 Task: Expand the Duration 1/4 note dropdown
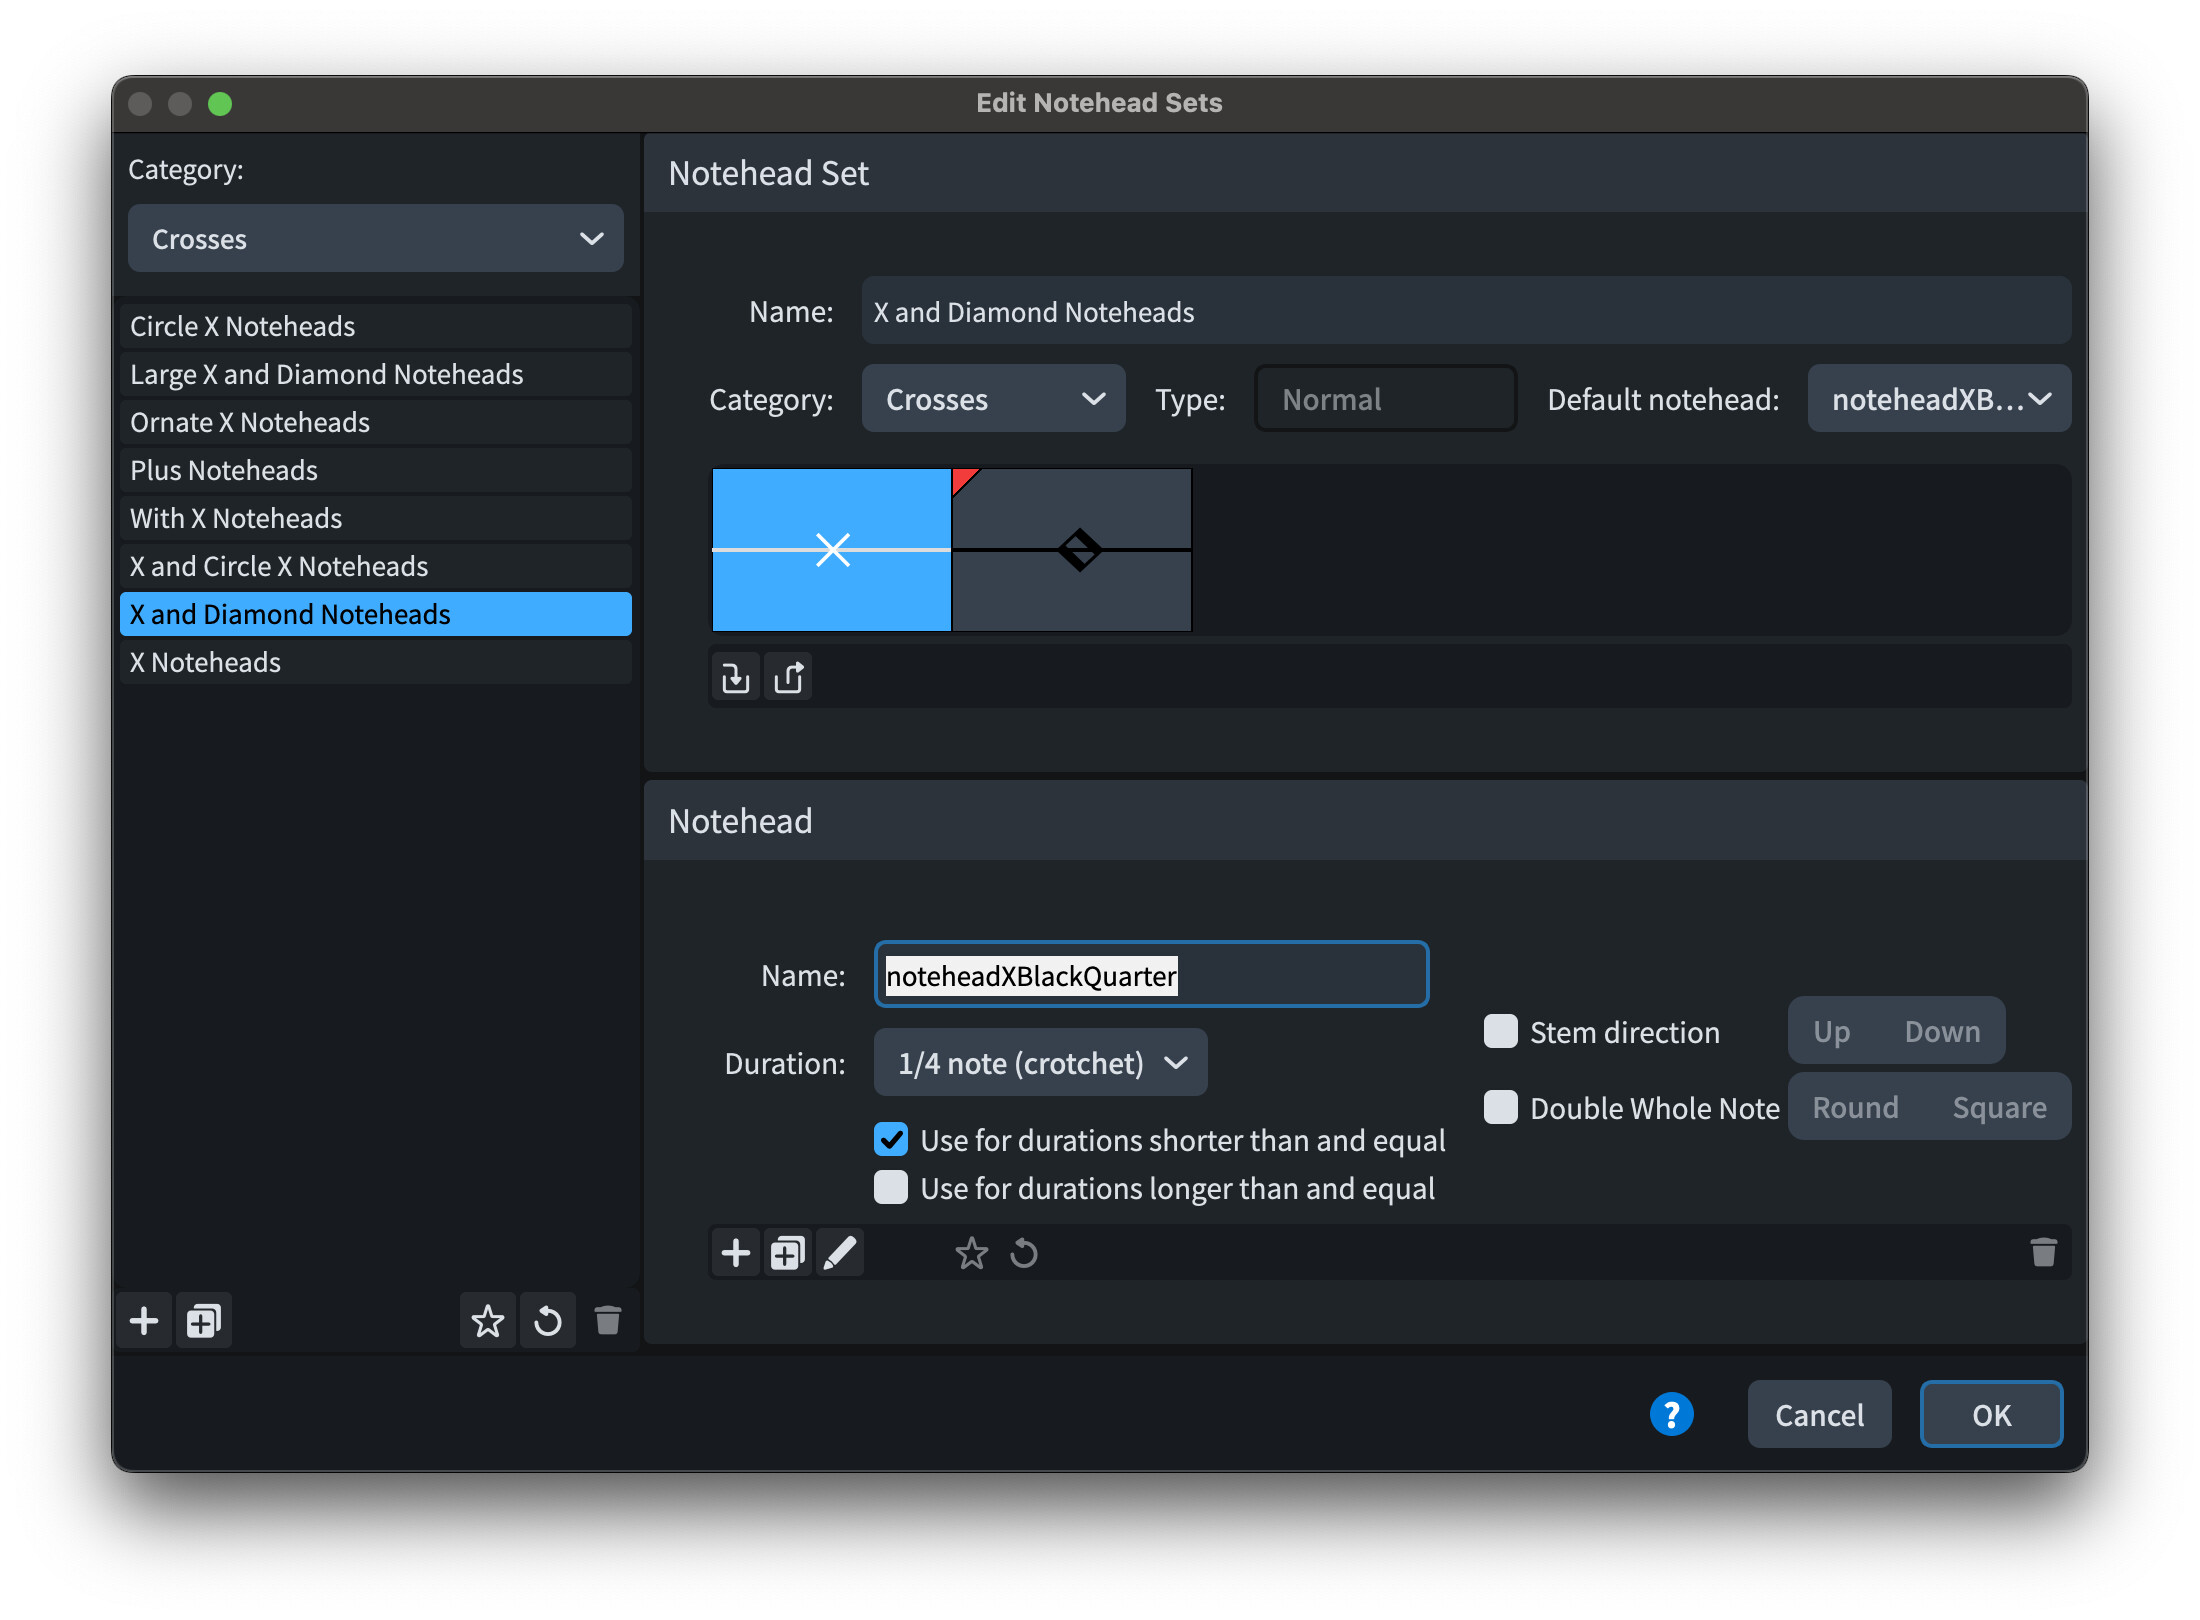click(x=1040, y=1063)
